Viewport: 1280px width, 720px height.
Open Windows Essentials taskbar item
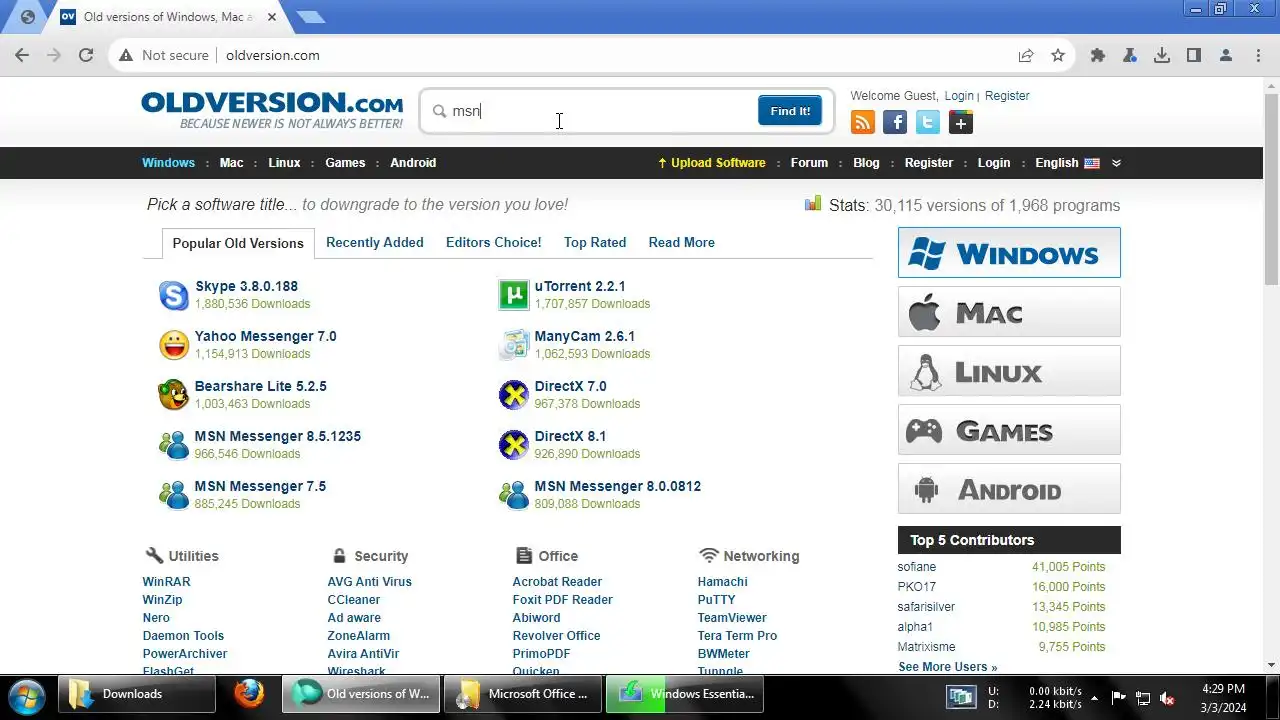pyautogui.click(x=685, y=694)
